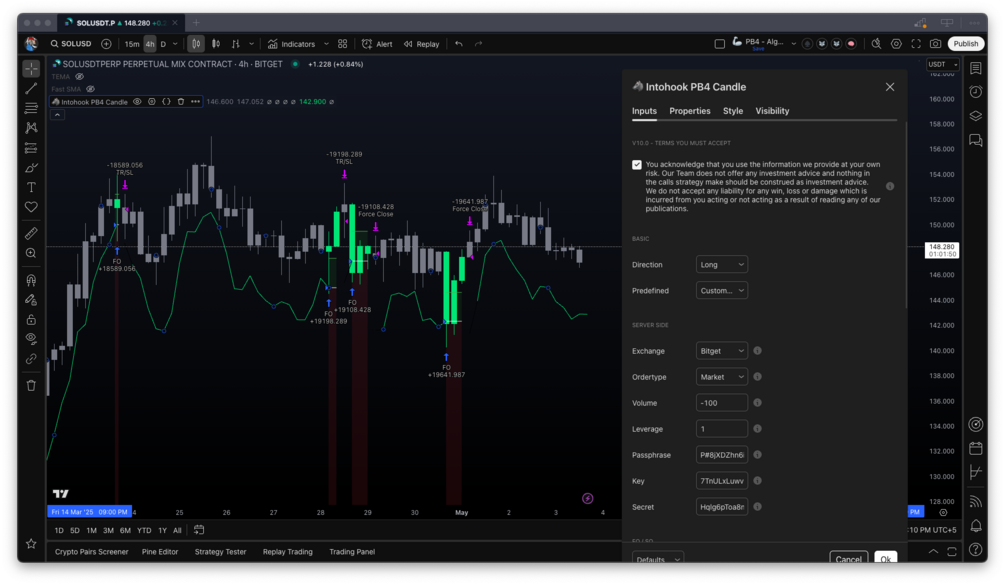Hide the Intohook PB4 Candle indicator
This screenshot has width=1005, height=584.
pos(137,101)
